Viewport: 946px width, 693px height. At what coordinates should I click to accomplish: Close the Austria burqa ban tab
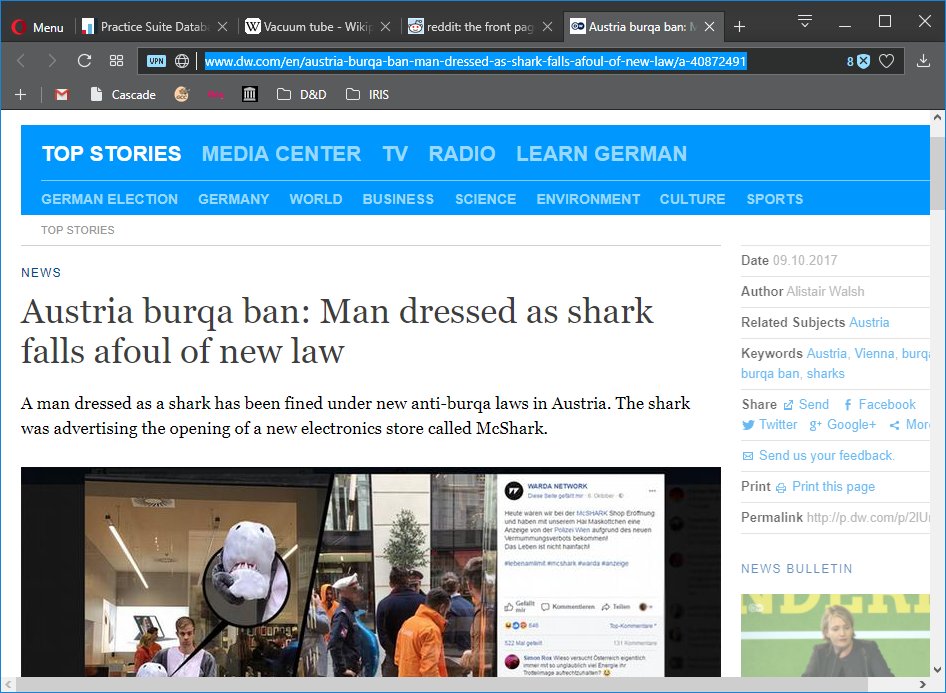pyautogui.click(x=710, y=27)
